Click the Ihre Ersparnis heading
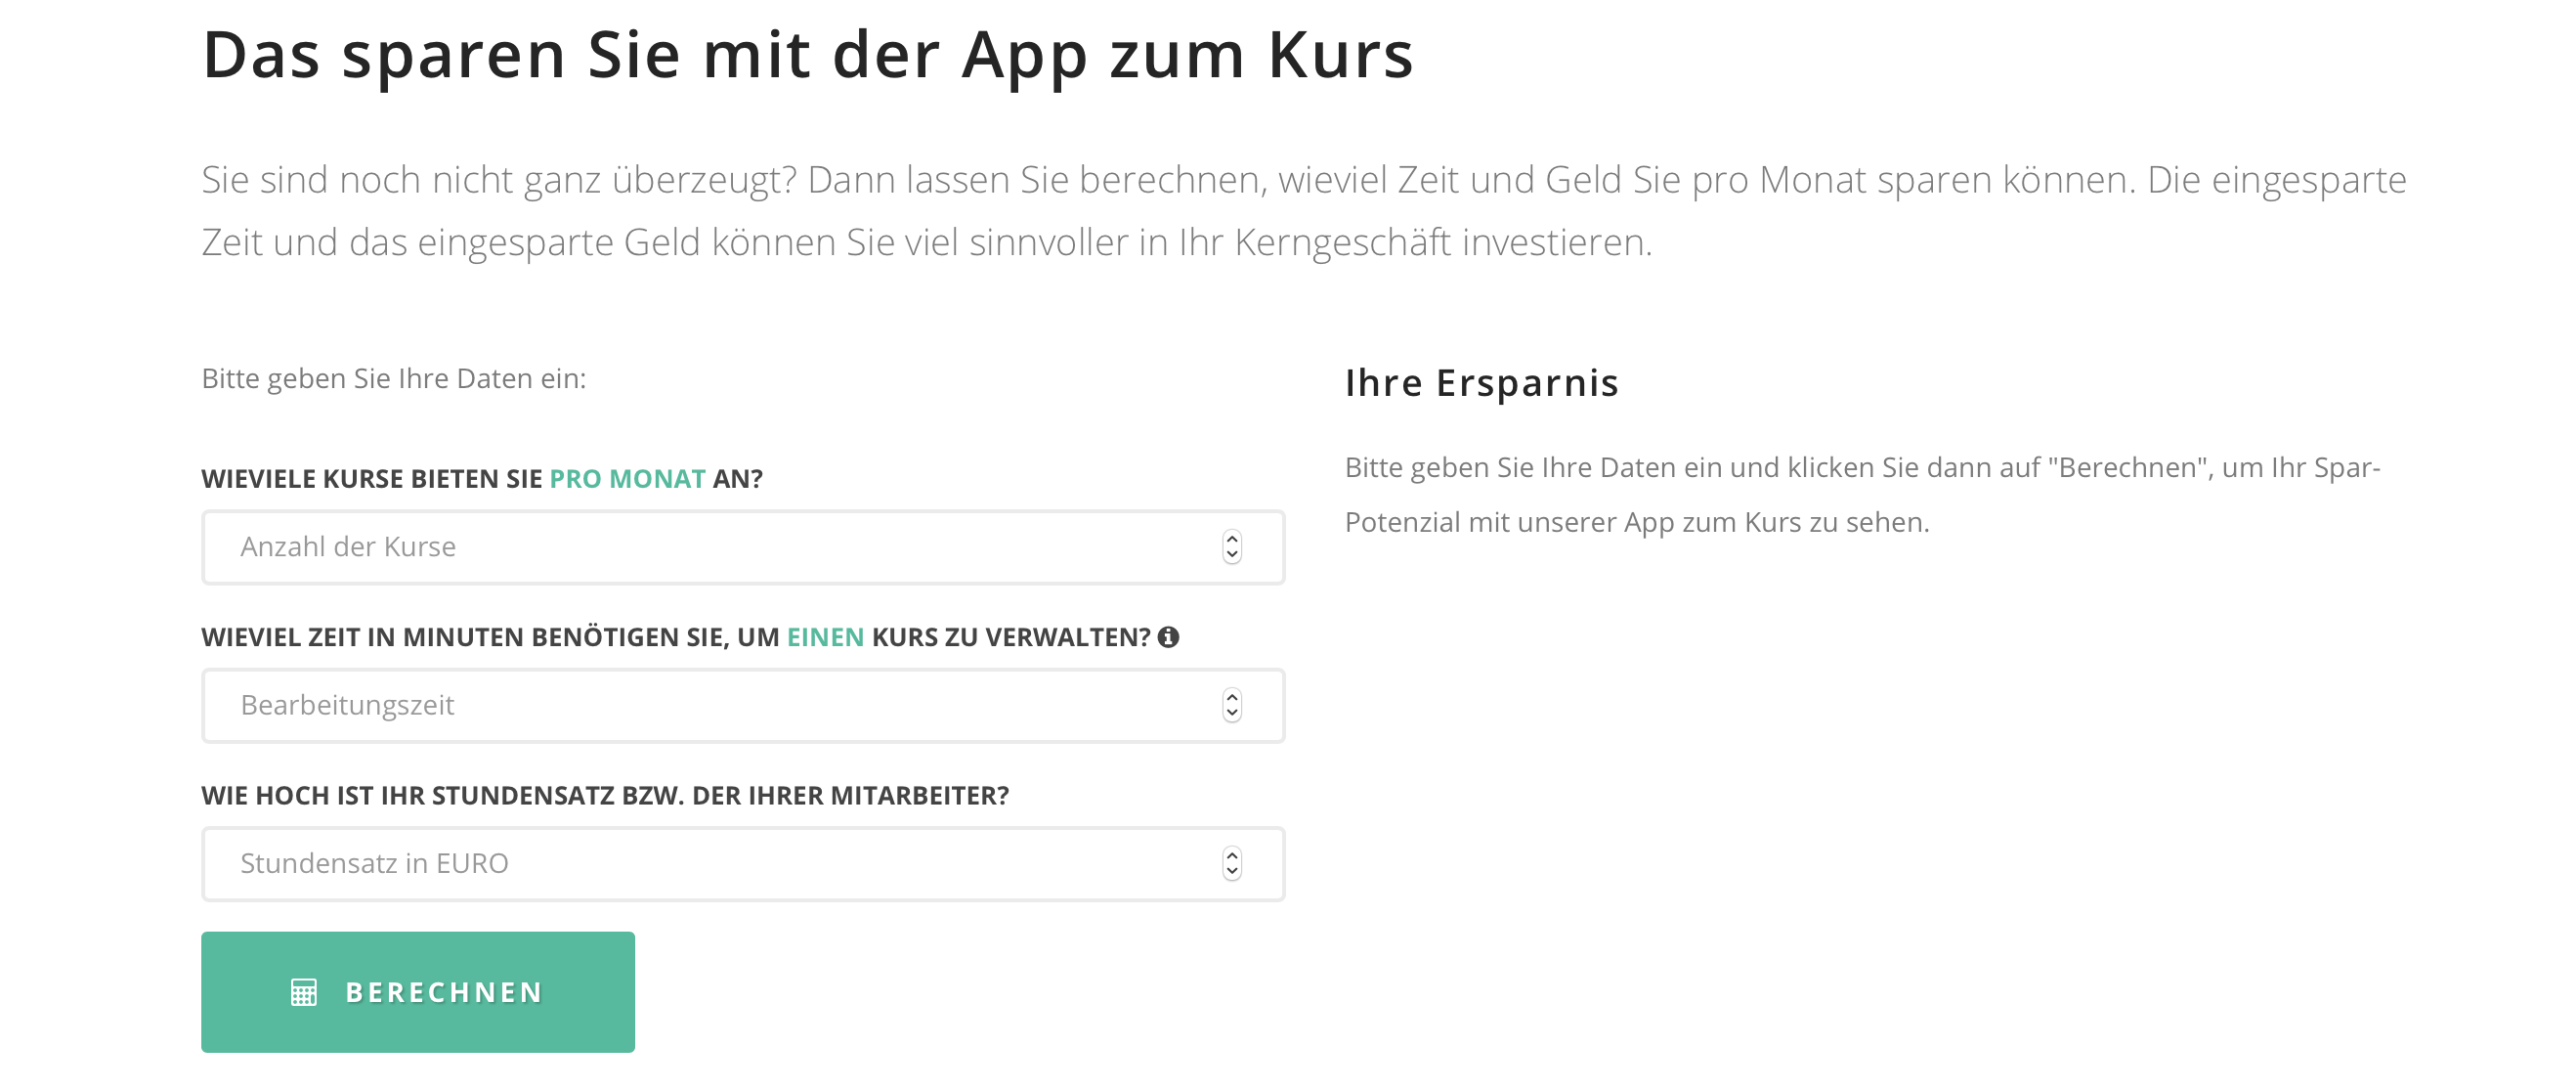 click(x=1481, y=382)
